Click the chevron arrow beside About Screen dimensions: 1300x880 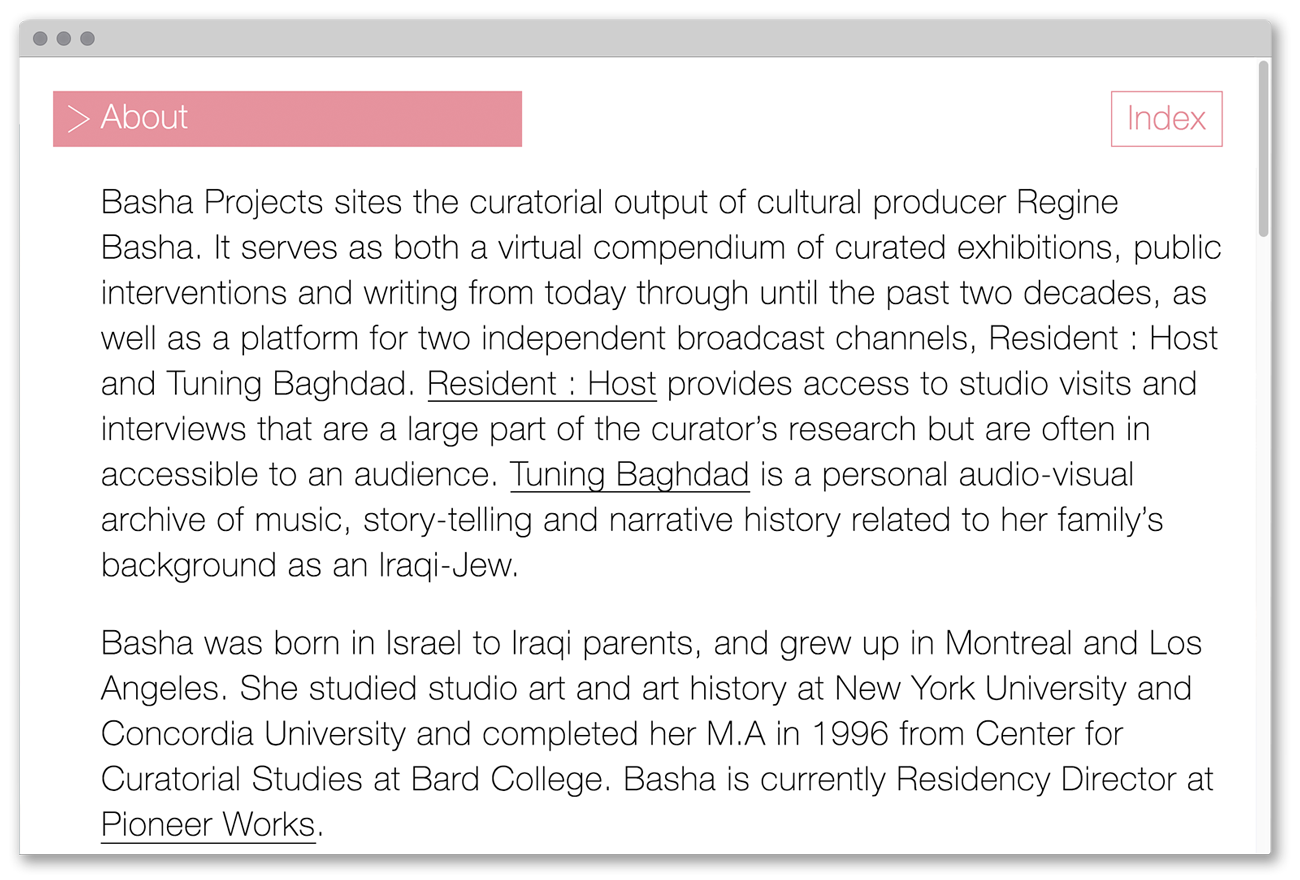78,119
